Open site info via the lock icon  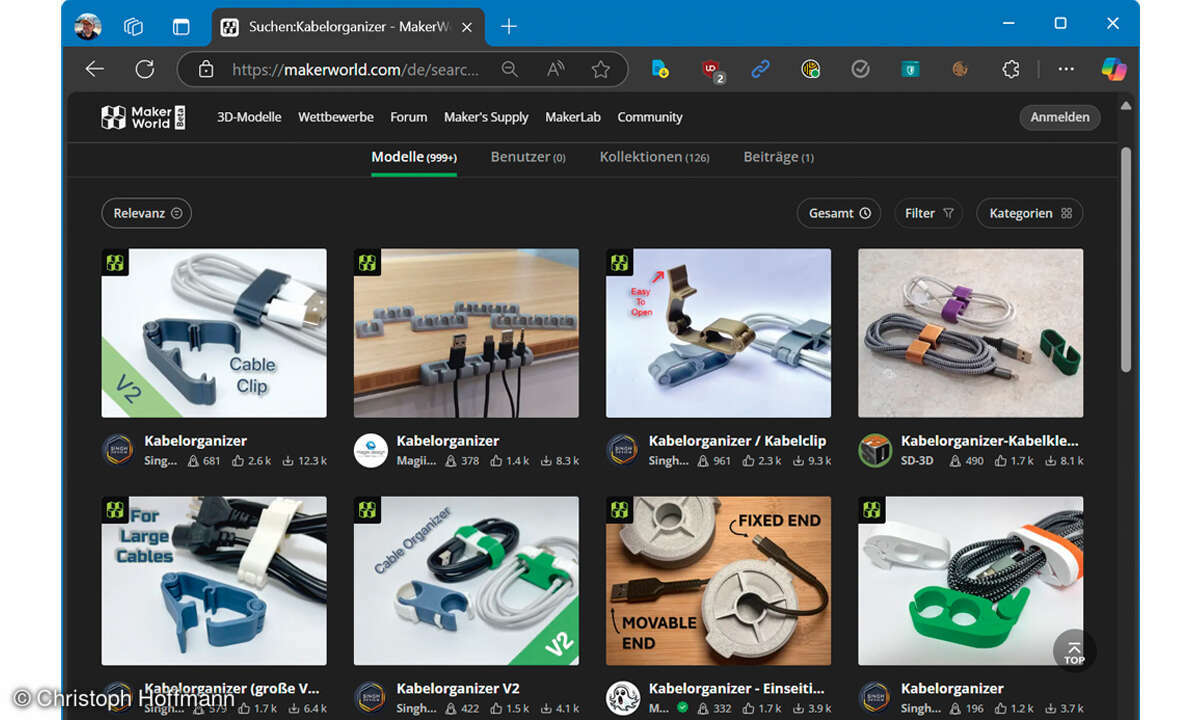pos(206,70)
